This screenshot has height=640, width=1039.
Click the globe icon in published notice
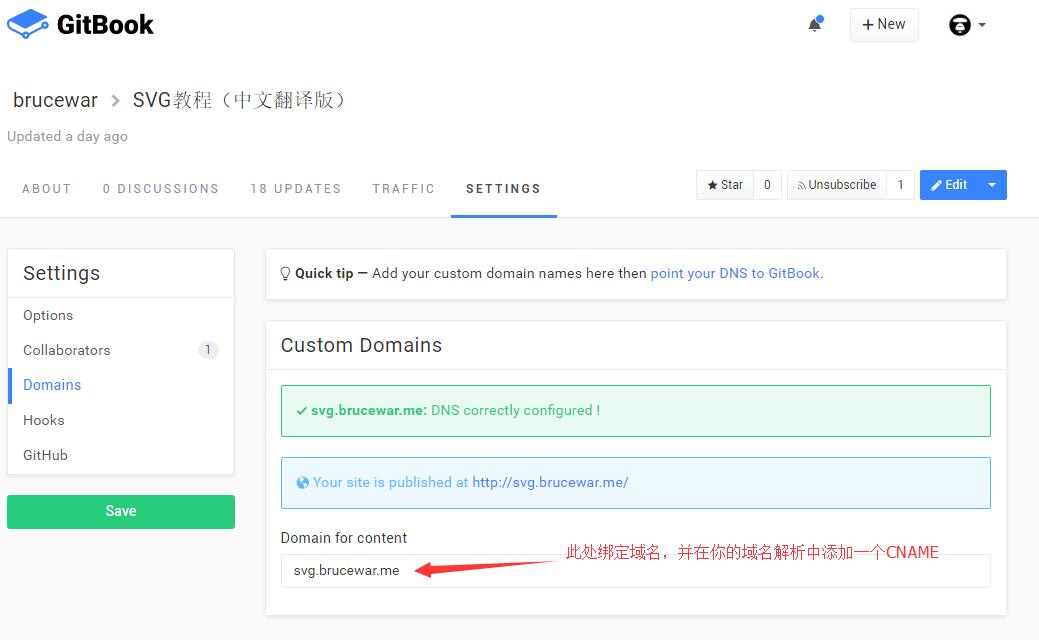302,483
